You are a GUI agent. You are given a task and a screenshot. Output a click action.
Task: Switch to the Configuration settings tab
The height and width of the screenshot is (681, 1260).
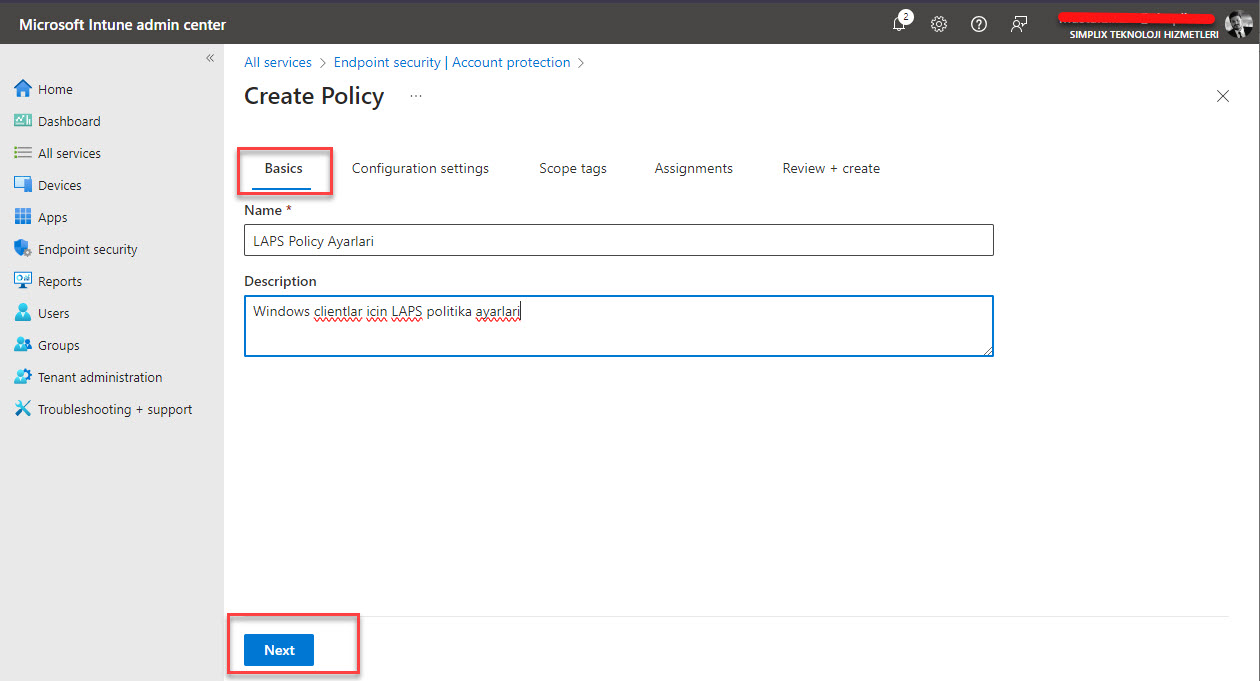(420, 168)
